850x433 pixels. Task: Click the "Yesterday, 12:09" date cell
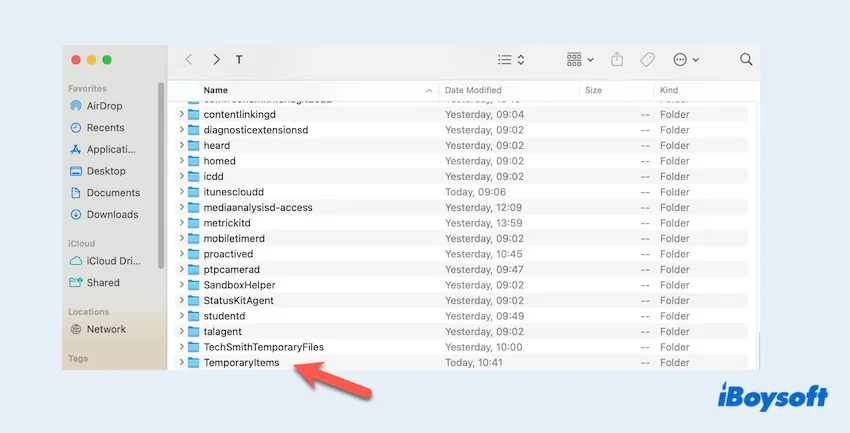(484, 207)
